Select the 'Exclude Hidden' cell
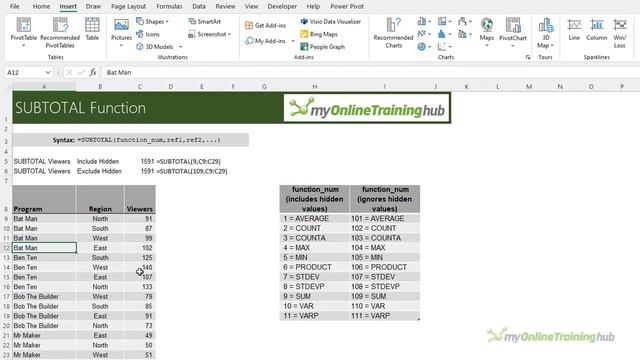Image resolution: width=640 pixels, height=360 pixels. tap(100, 171)
